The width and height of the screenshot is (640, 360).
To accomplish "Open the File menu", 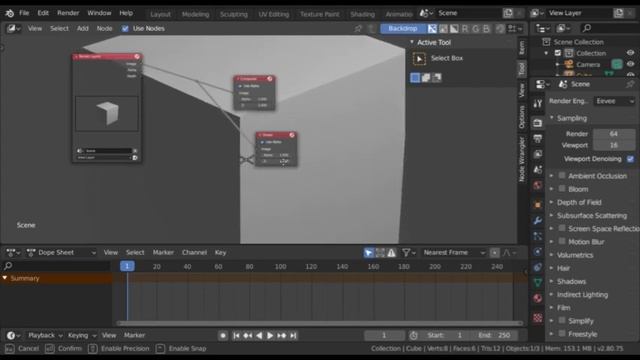I will click(x=24, y=13).
